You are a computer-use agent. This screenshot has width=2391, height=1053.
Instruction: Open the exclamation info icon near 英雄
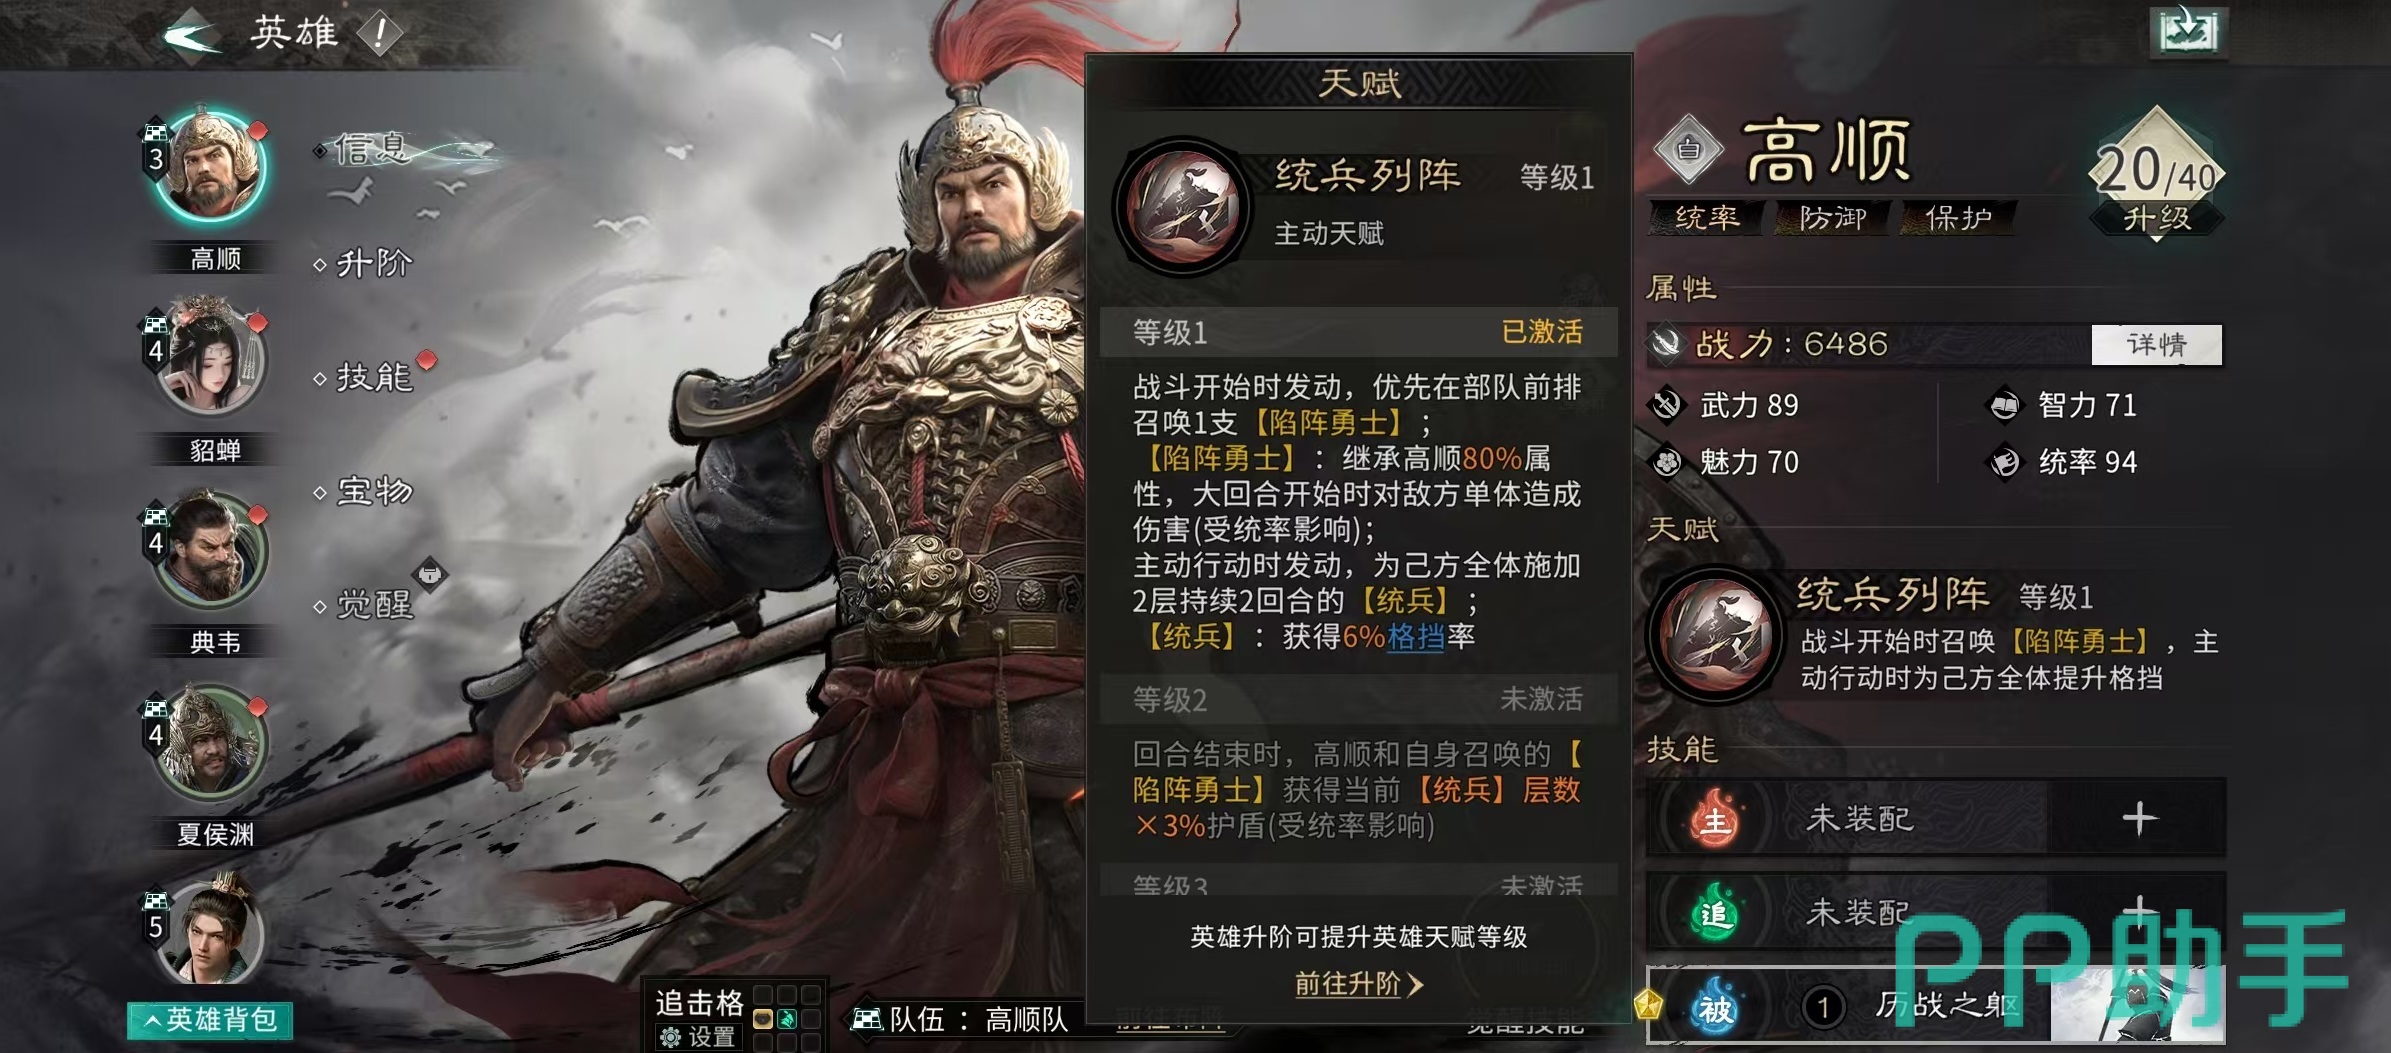tap(380, 34)
